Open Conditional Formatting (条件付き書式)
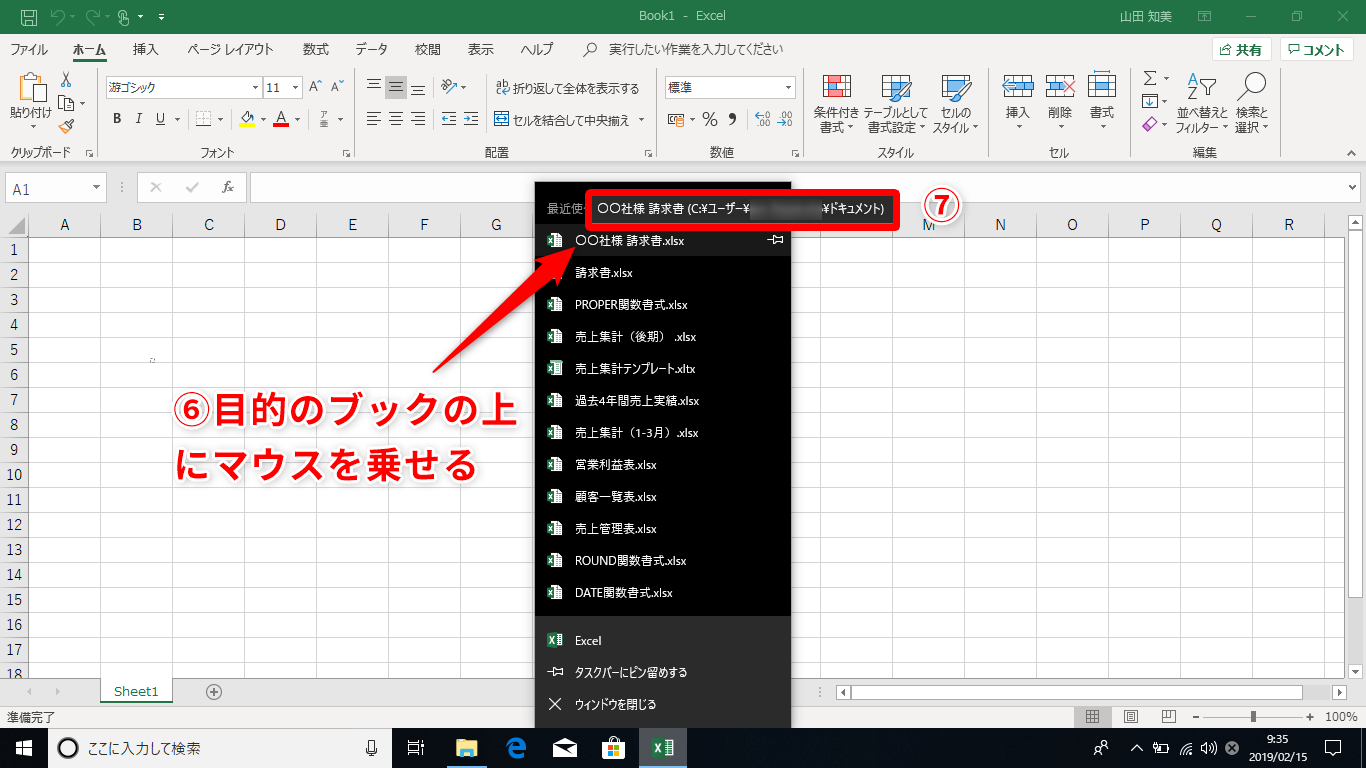The height and width of the screenshot is (768, 1366). point(836,104)
